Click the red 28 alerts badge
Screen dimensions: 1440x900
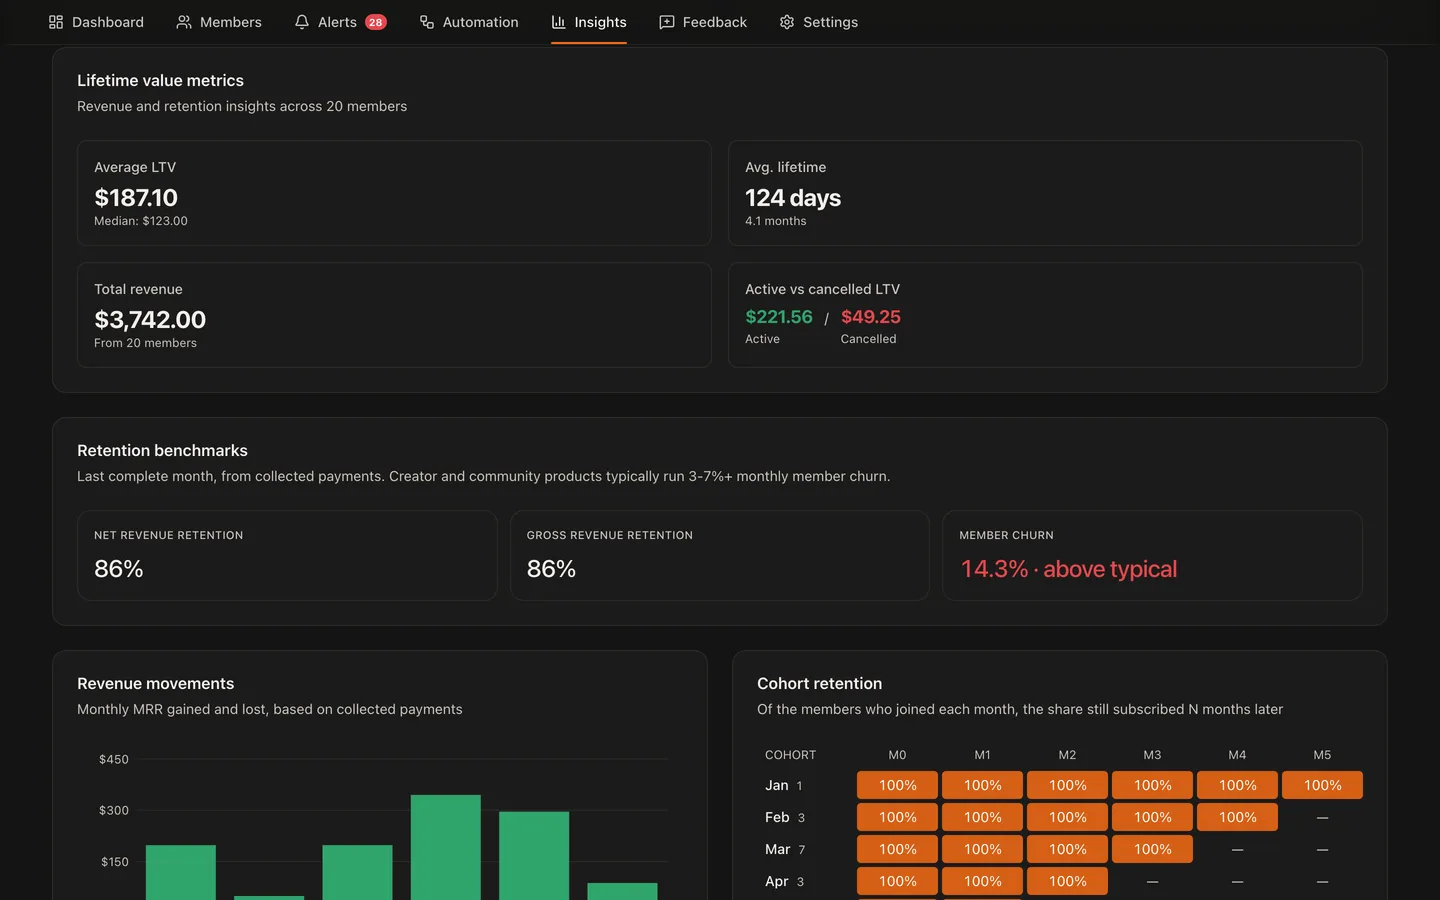376,22
